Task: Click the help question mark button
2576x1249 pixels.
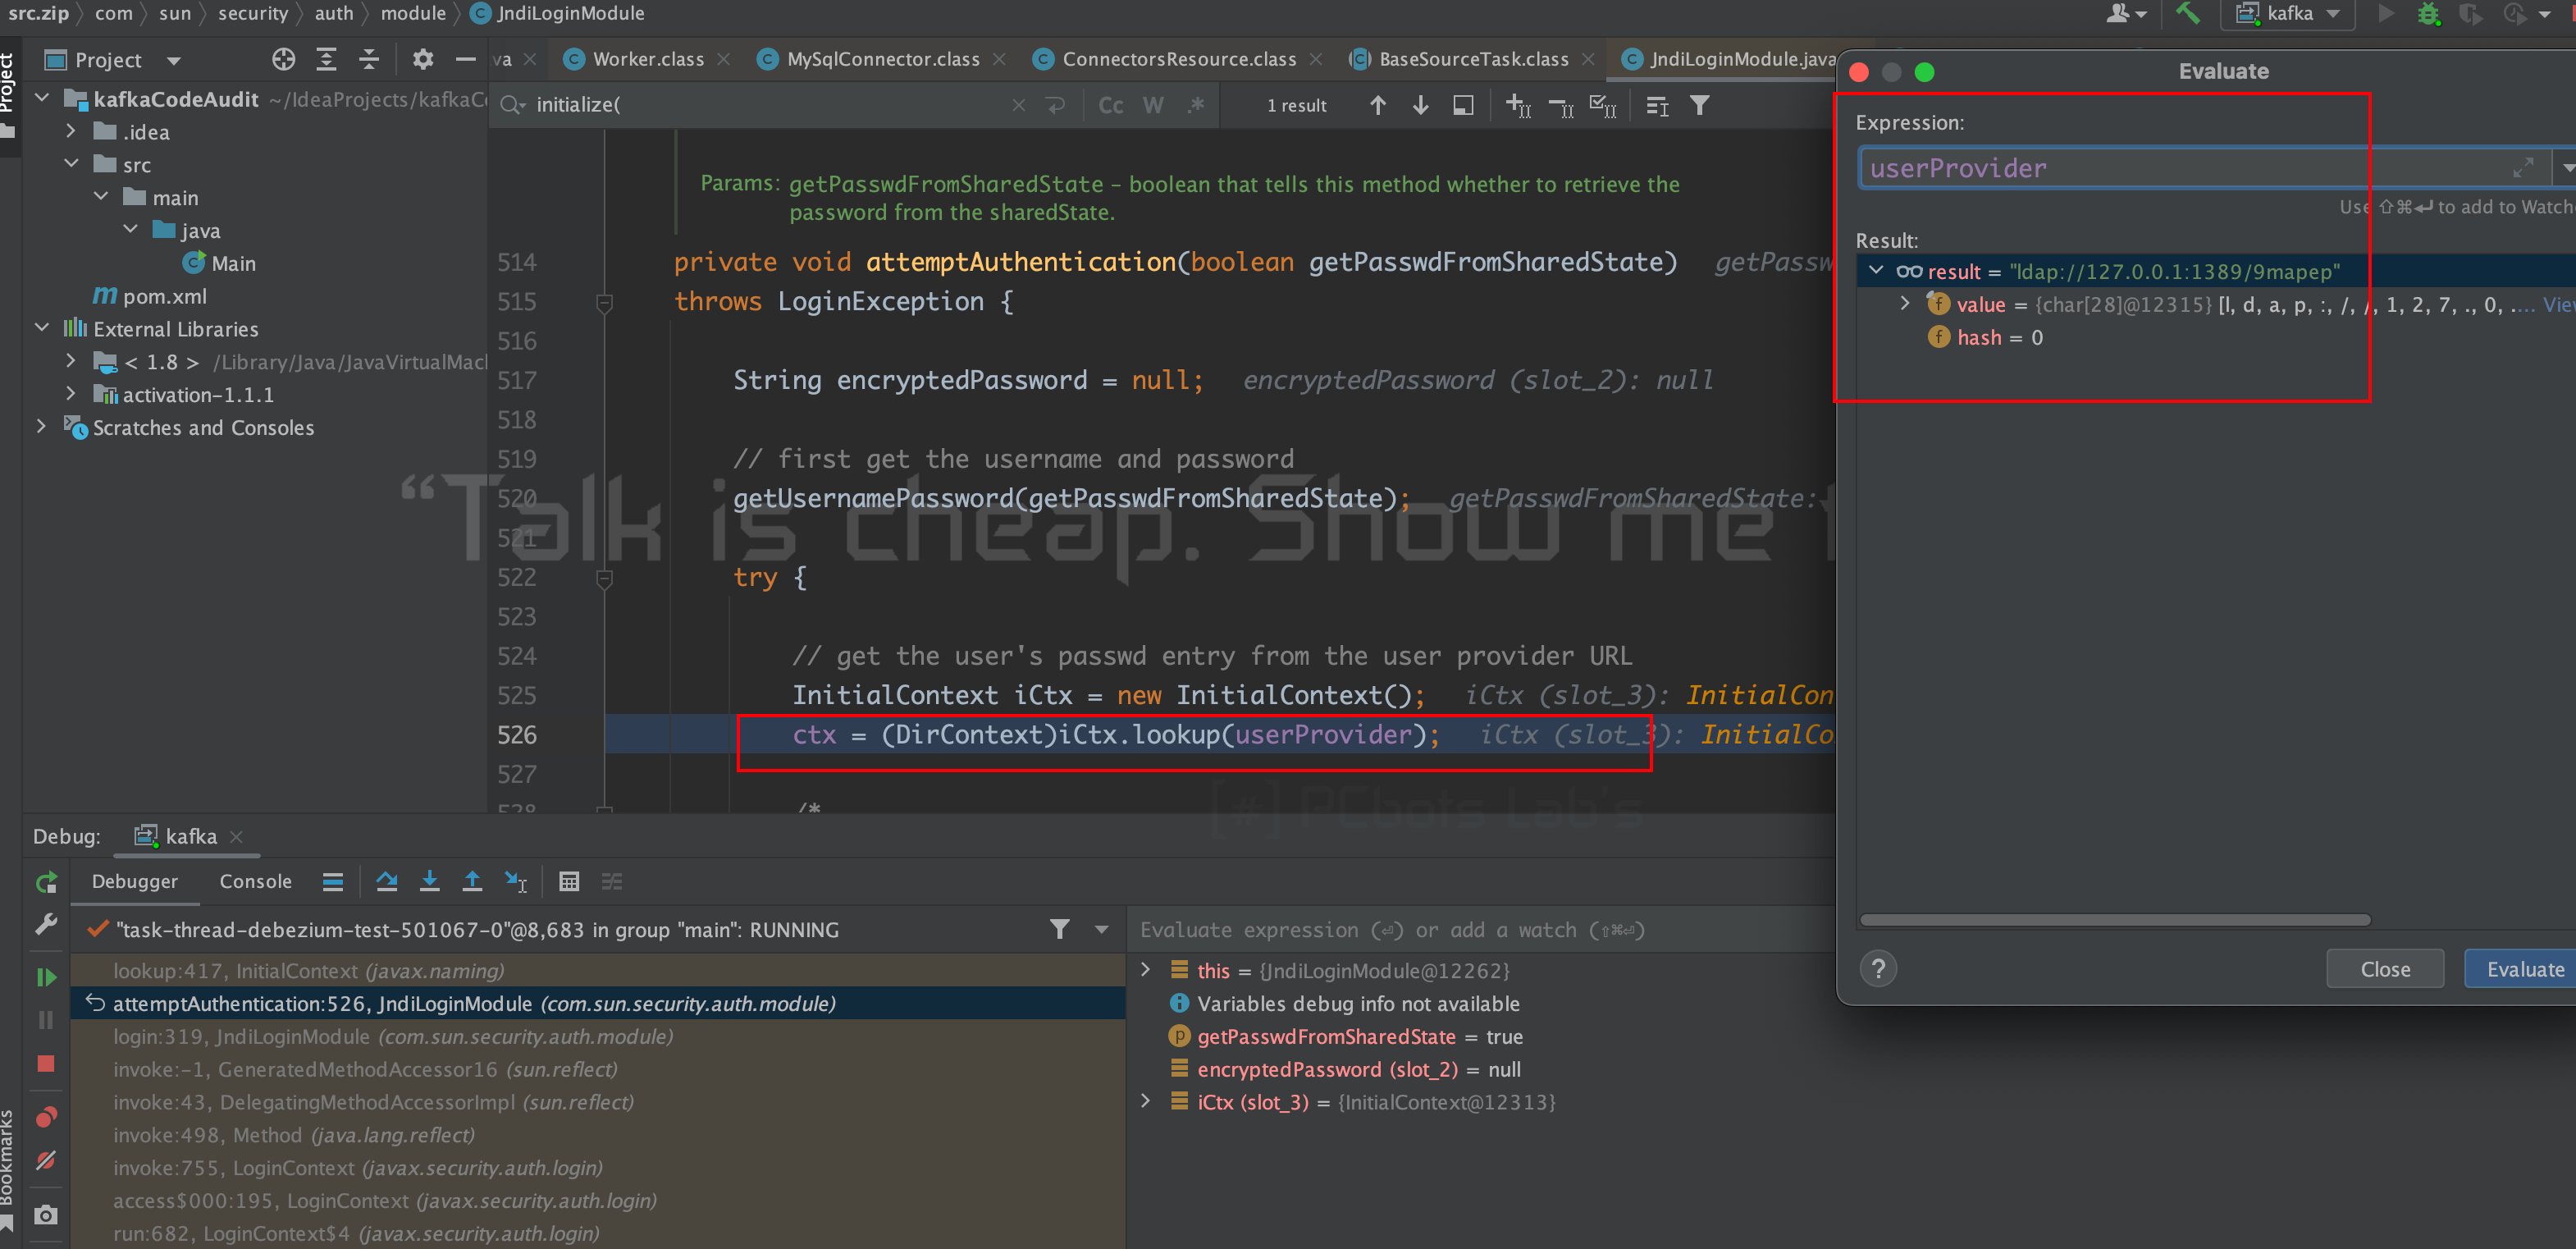Action: 1878,968
